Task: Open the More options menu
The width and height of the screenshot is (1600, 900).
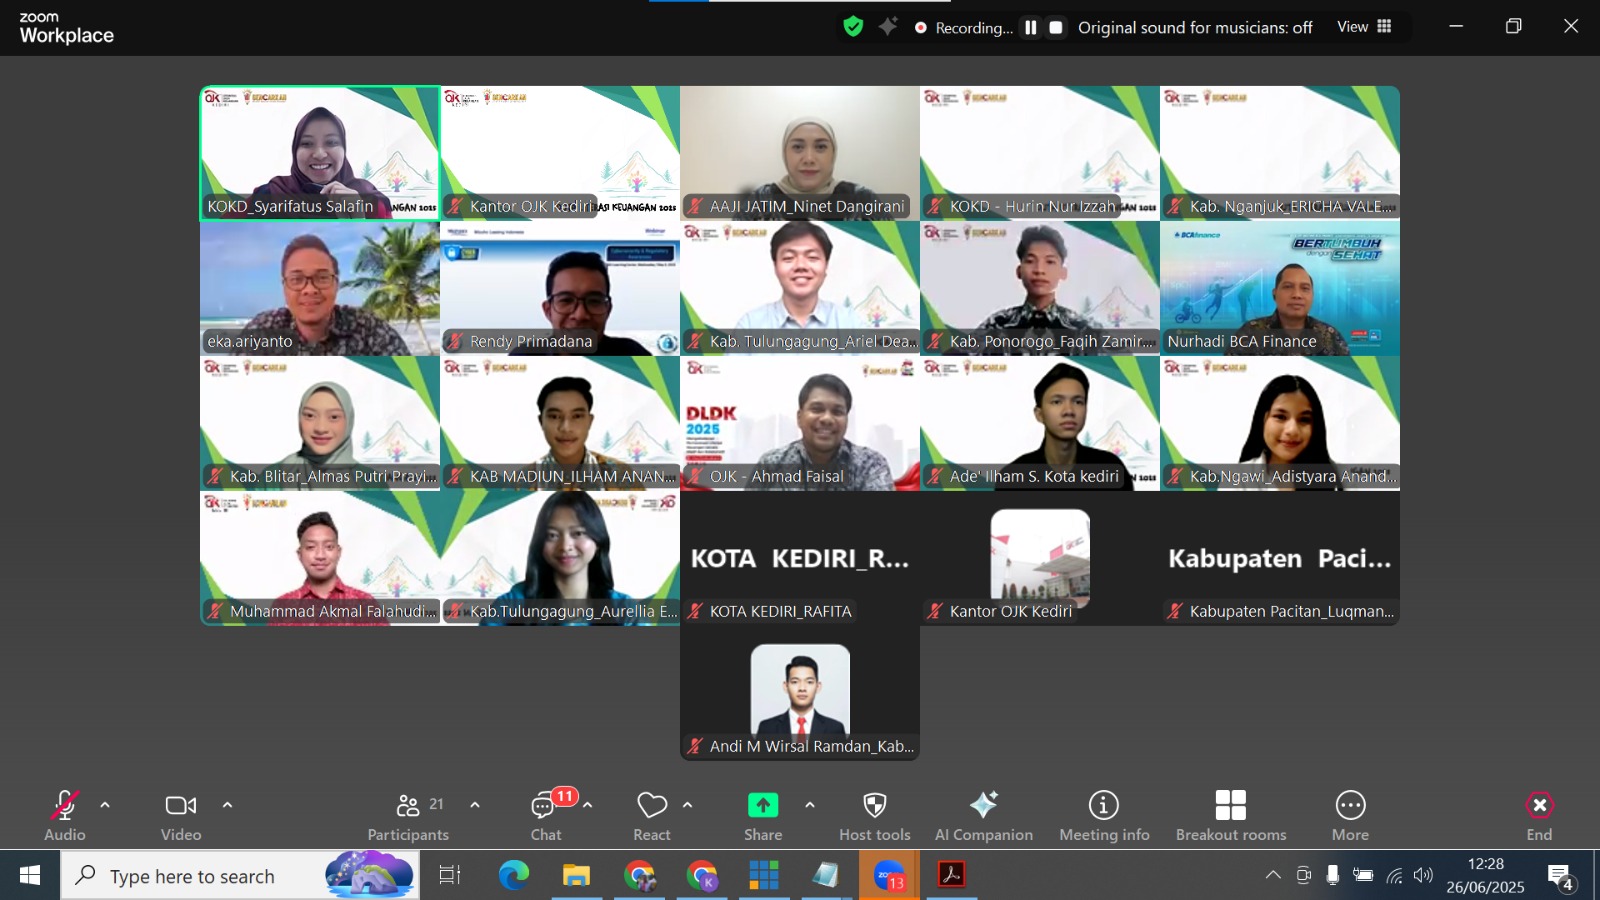Action: 1349,815
